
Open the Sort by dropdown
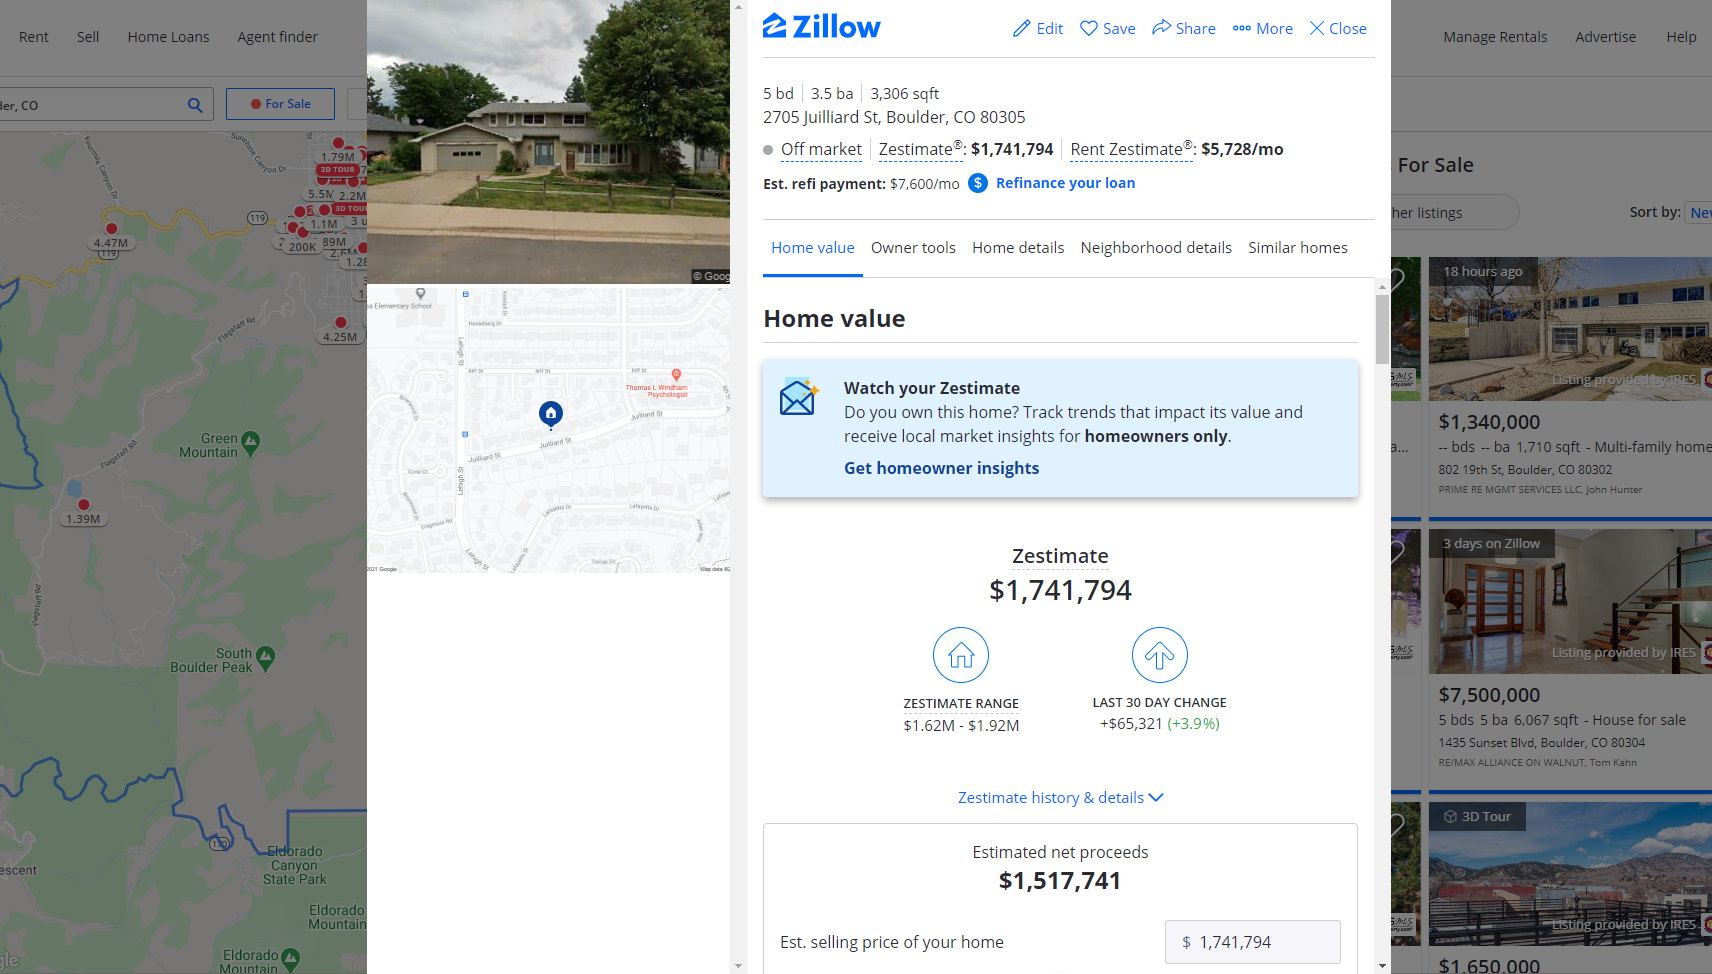click(1699, 212)
